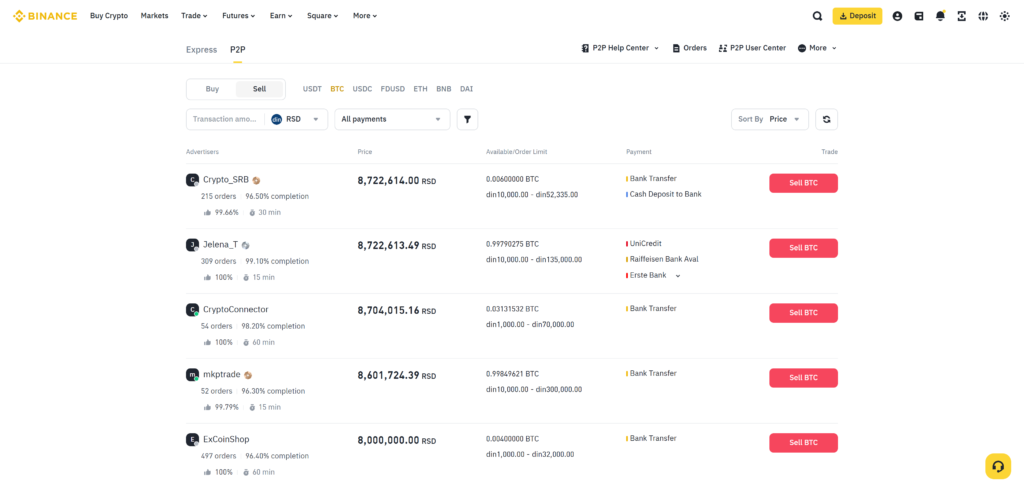Open the search magnifier icon
The image size is (1024, 488).
[817, 16]
